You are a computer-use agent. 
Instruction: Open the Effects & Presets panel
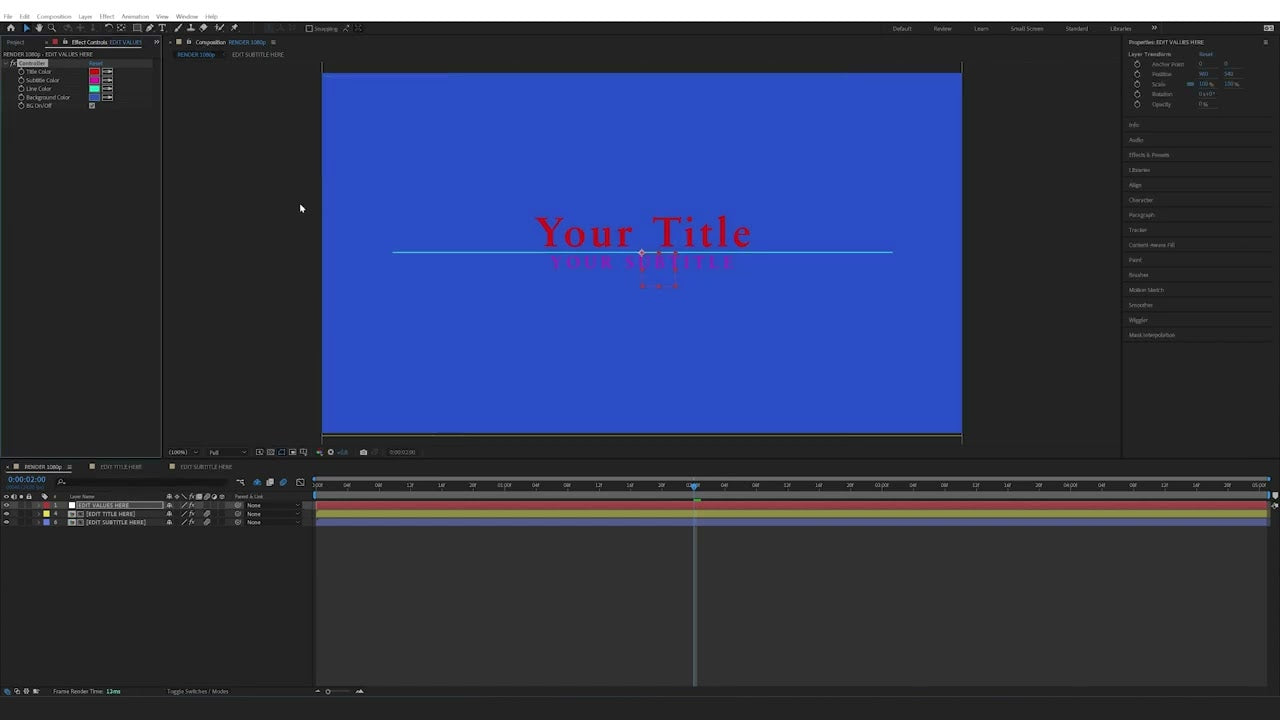[x=1149, y=155]
